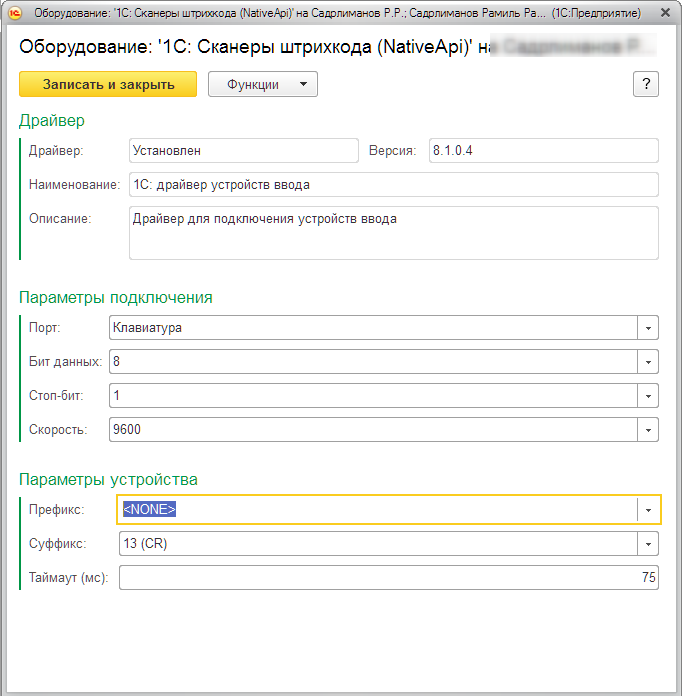
Task: Expand the 'Скорость' dropdown arrow
Action: [x=648, y=429]
